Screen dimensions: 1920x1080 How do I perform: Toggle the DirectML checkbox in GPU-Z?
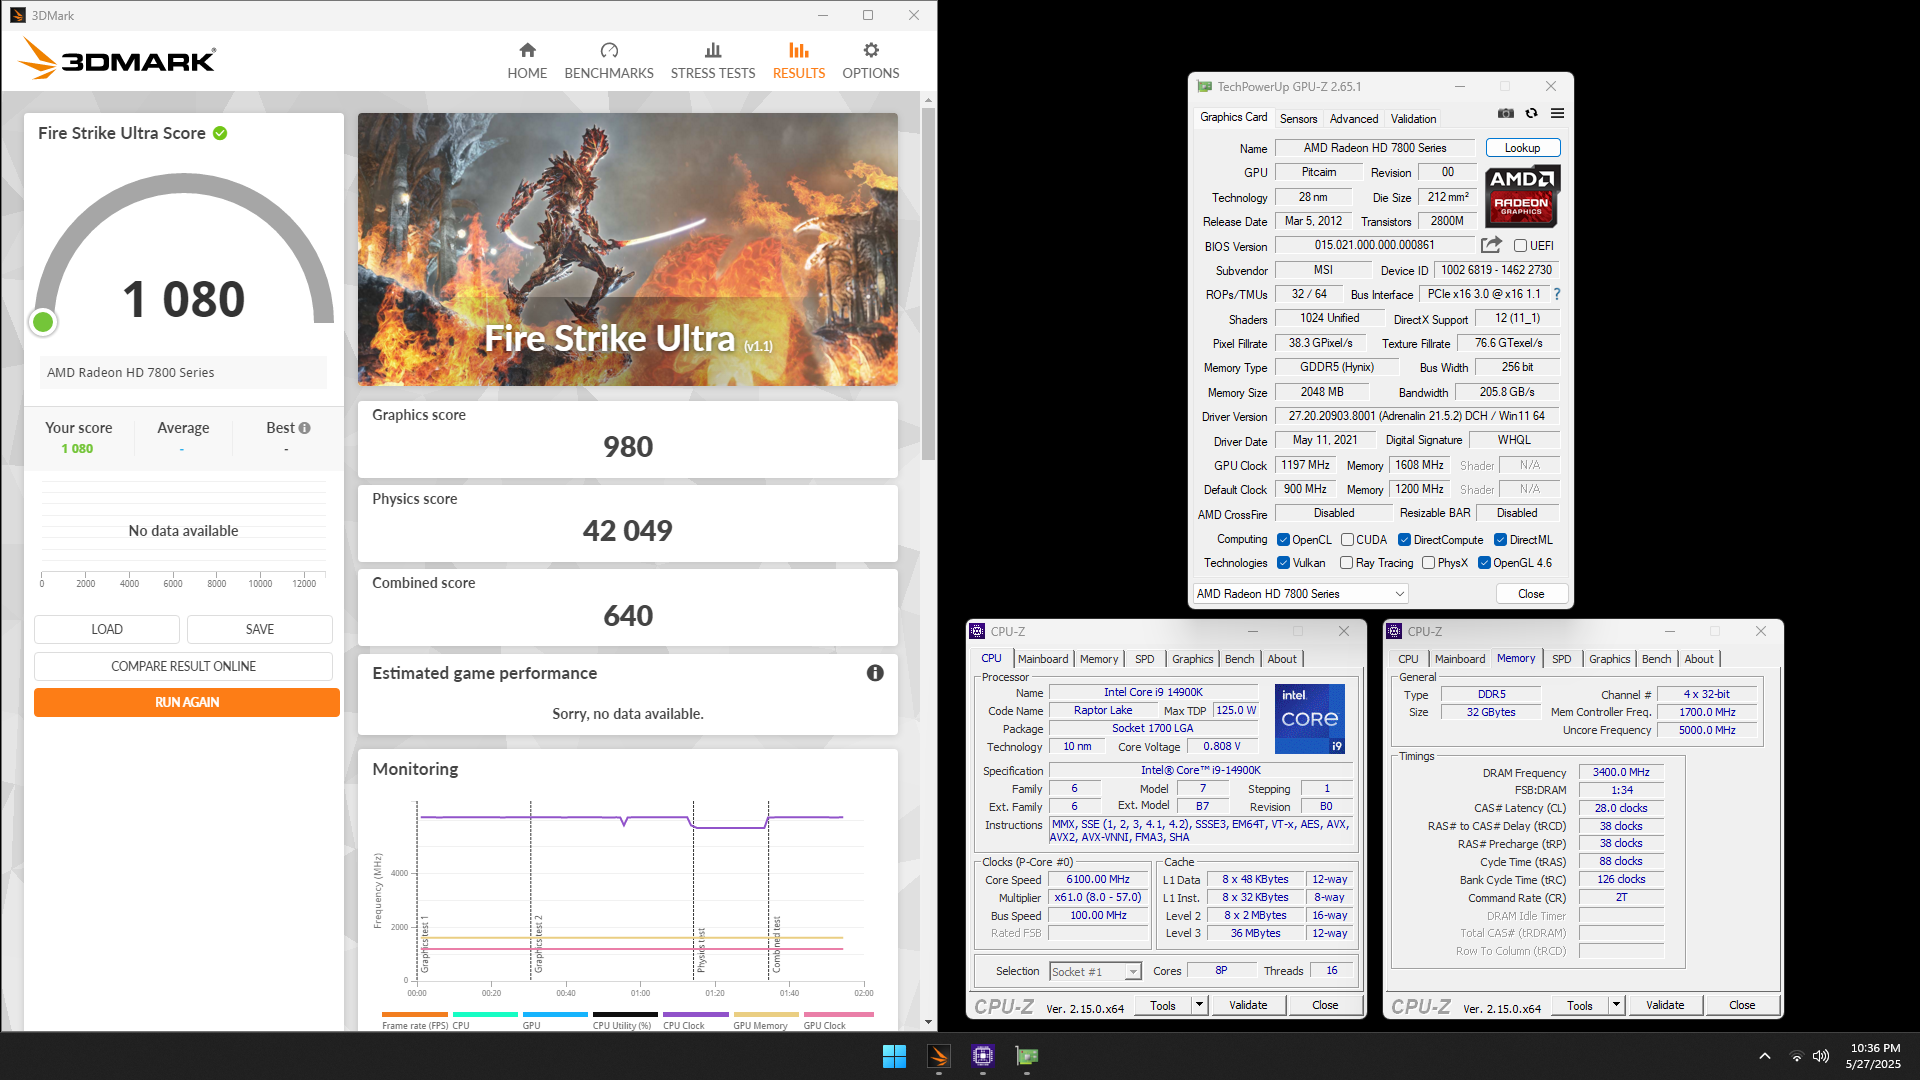click(1500, 540)
